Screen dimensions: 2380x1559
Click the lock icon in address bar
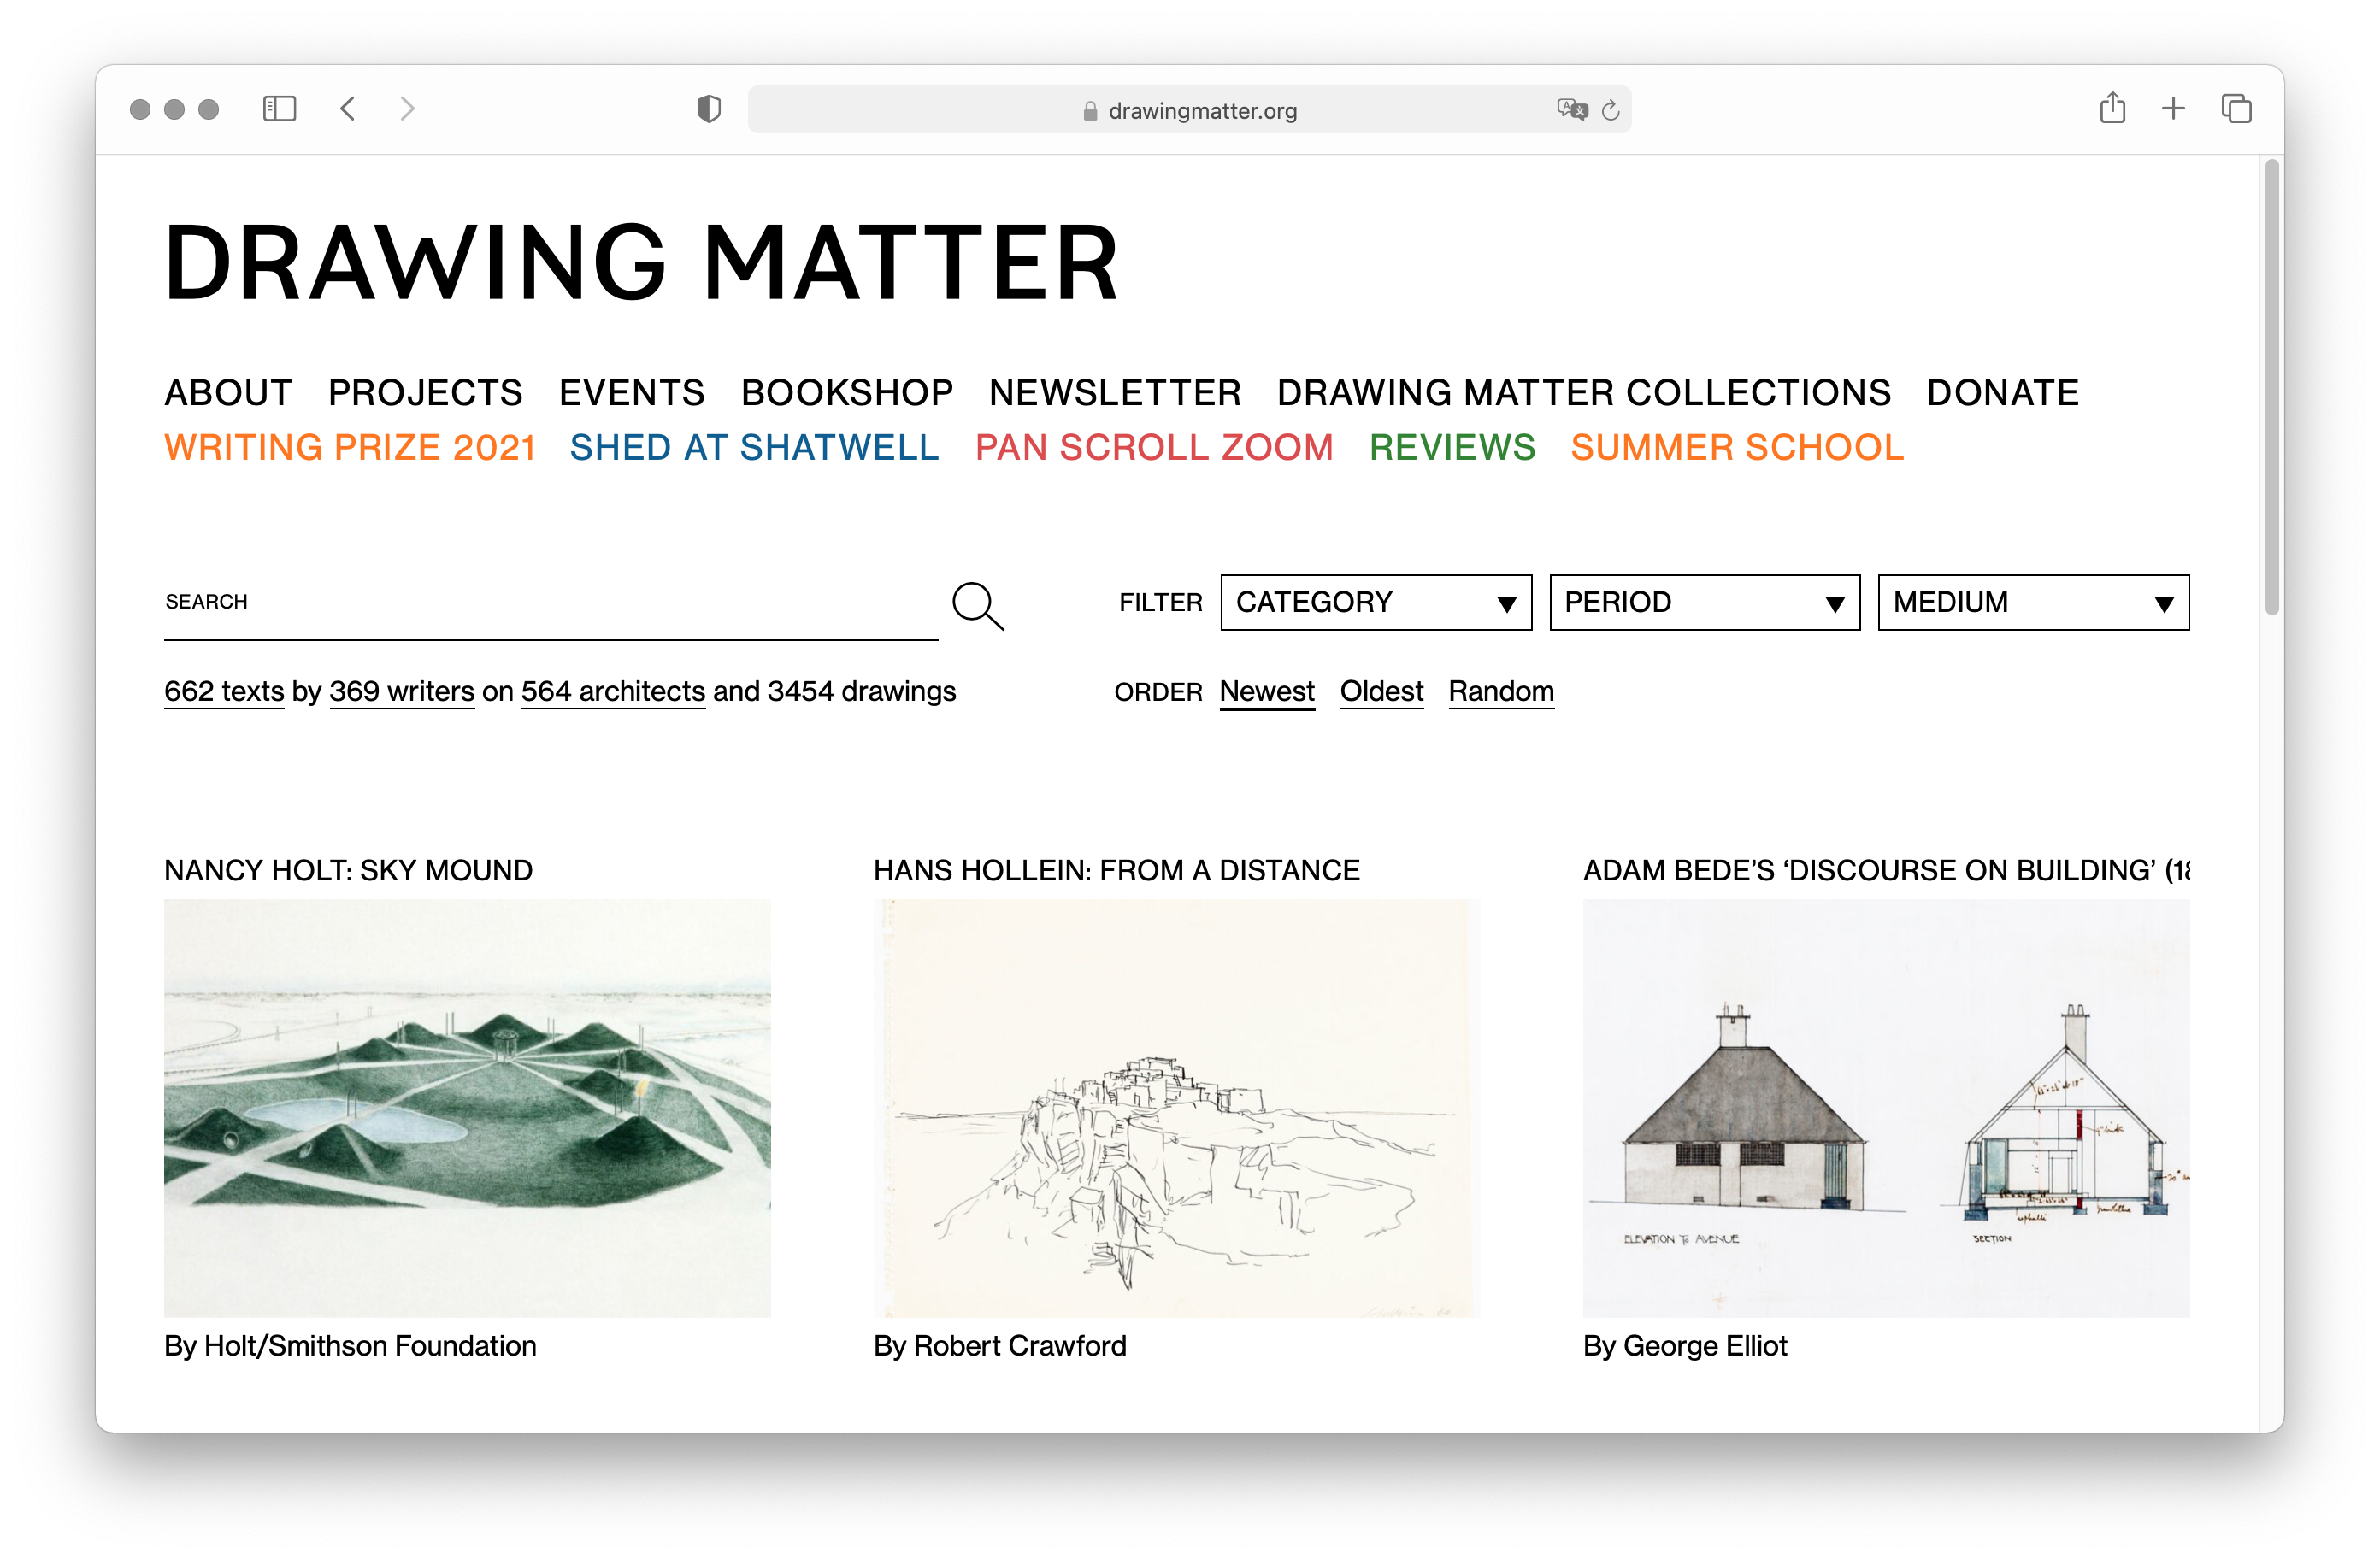tap(1090, 111)
